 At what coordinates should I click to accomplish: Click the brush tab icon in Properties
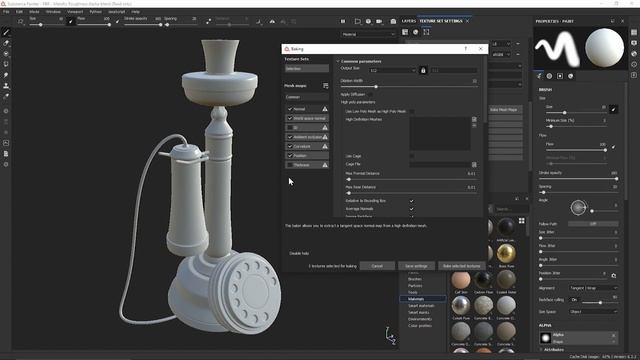(539, 76)
